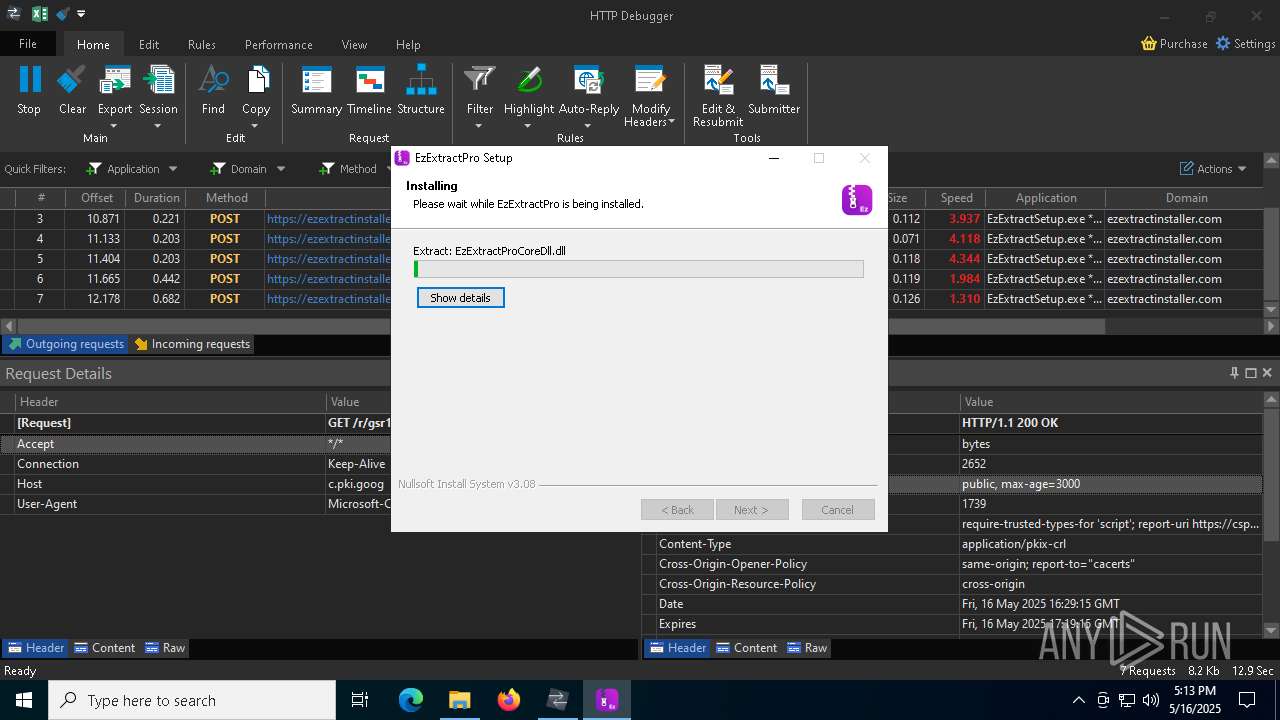This screenshot has width=1280, height=720.
Task: Switch to the Edit ribbon tab
Action: click(x=149, y=44)
